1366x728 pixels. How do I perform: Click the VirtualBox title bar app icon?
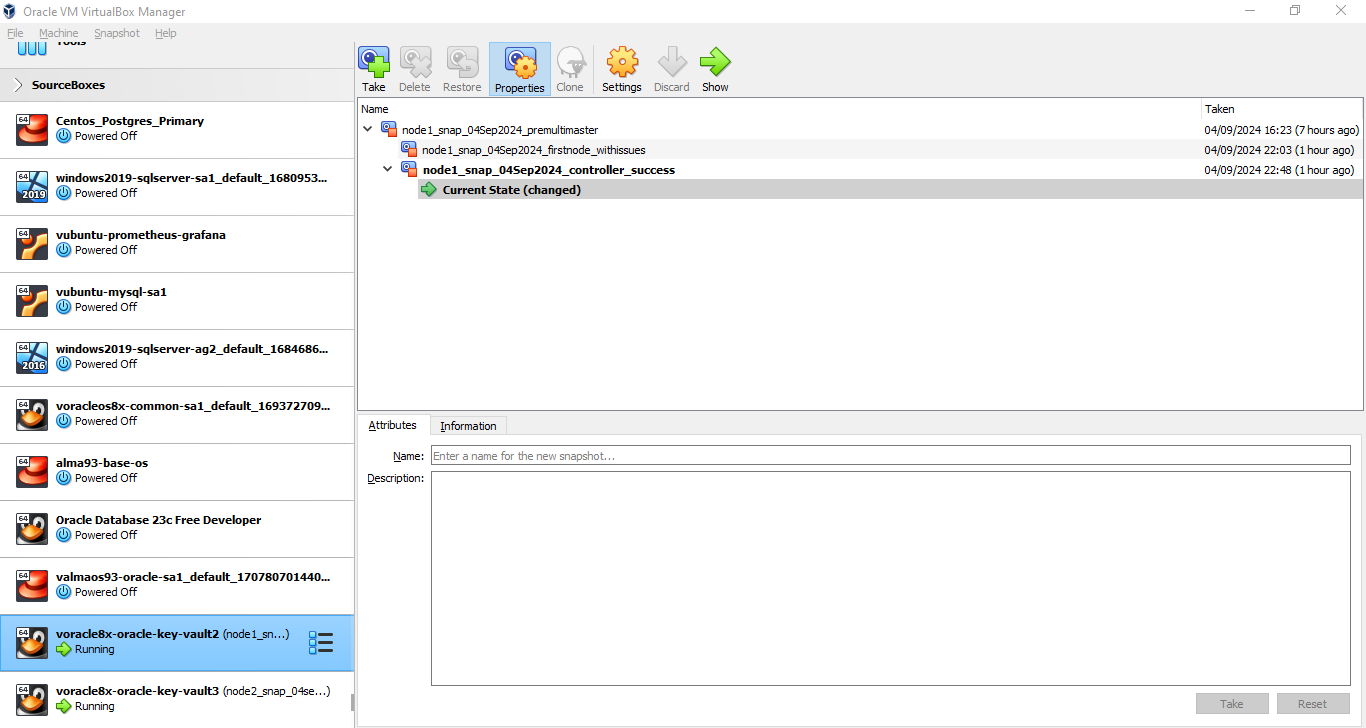coord(10,11)
